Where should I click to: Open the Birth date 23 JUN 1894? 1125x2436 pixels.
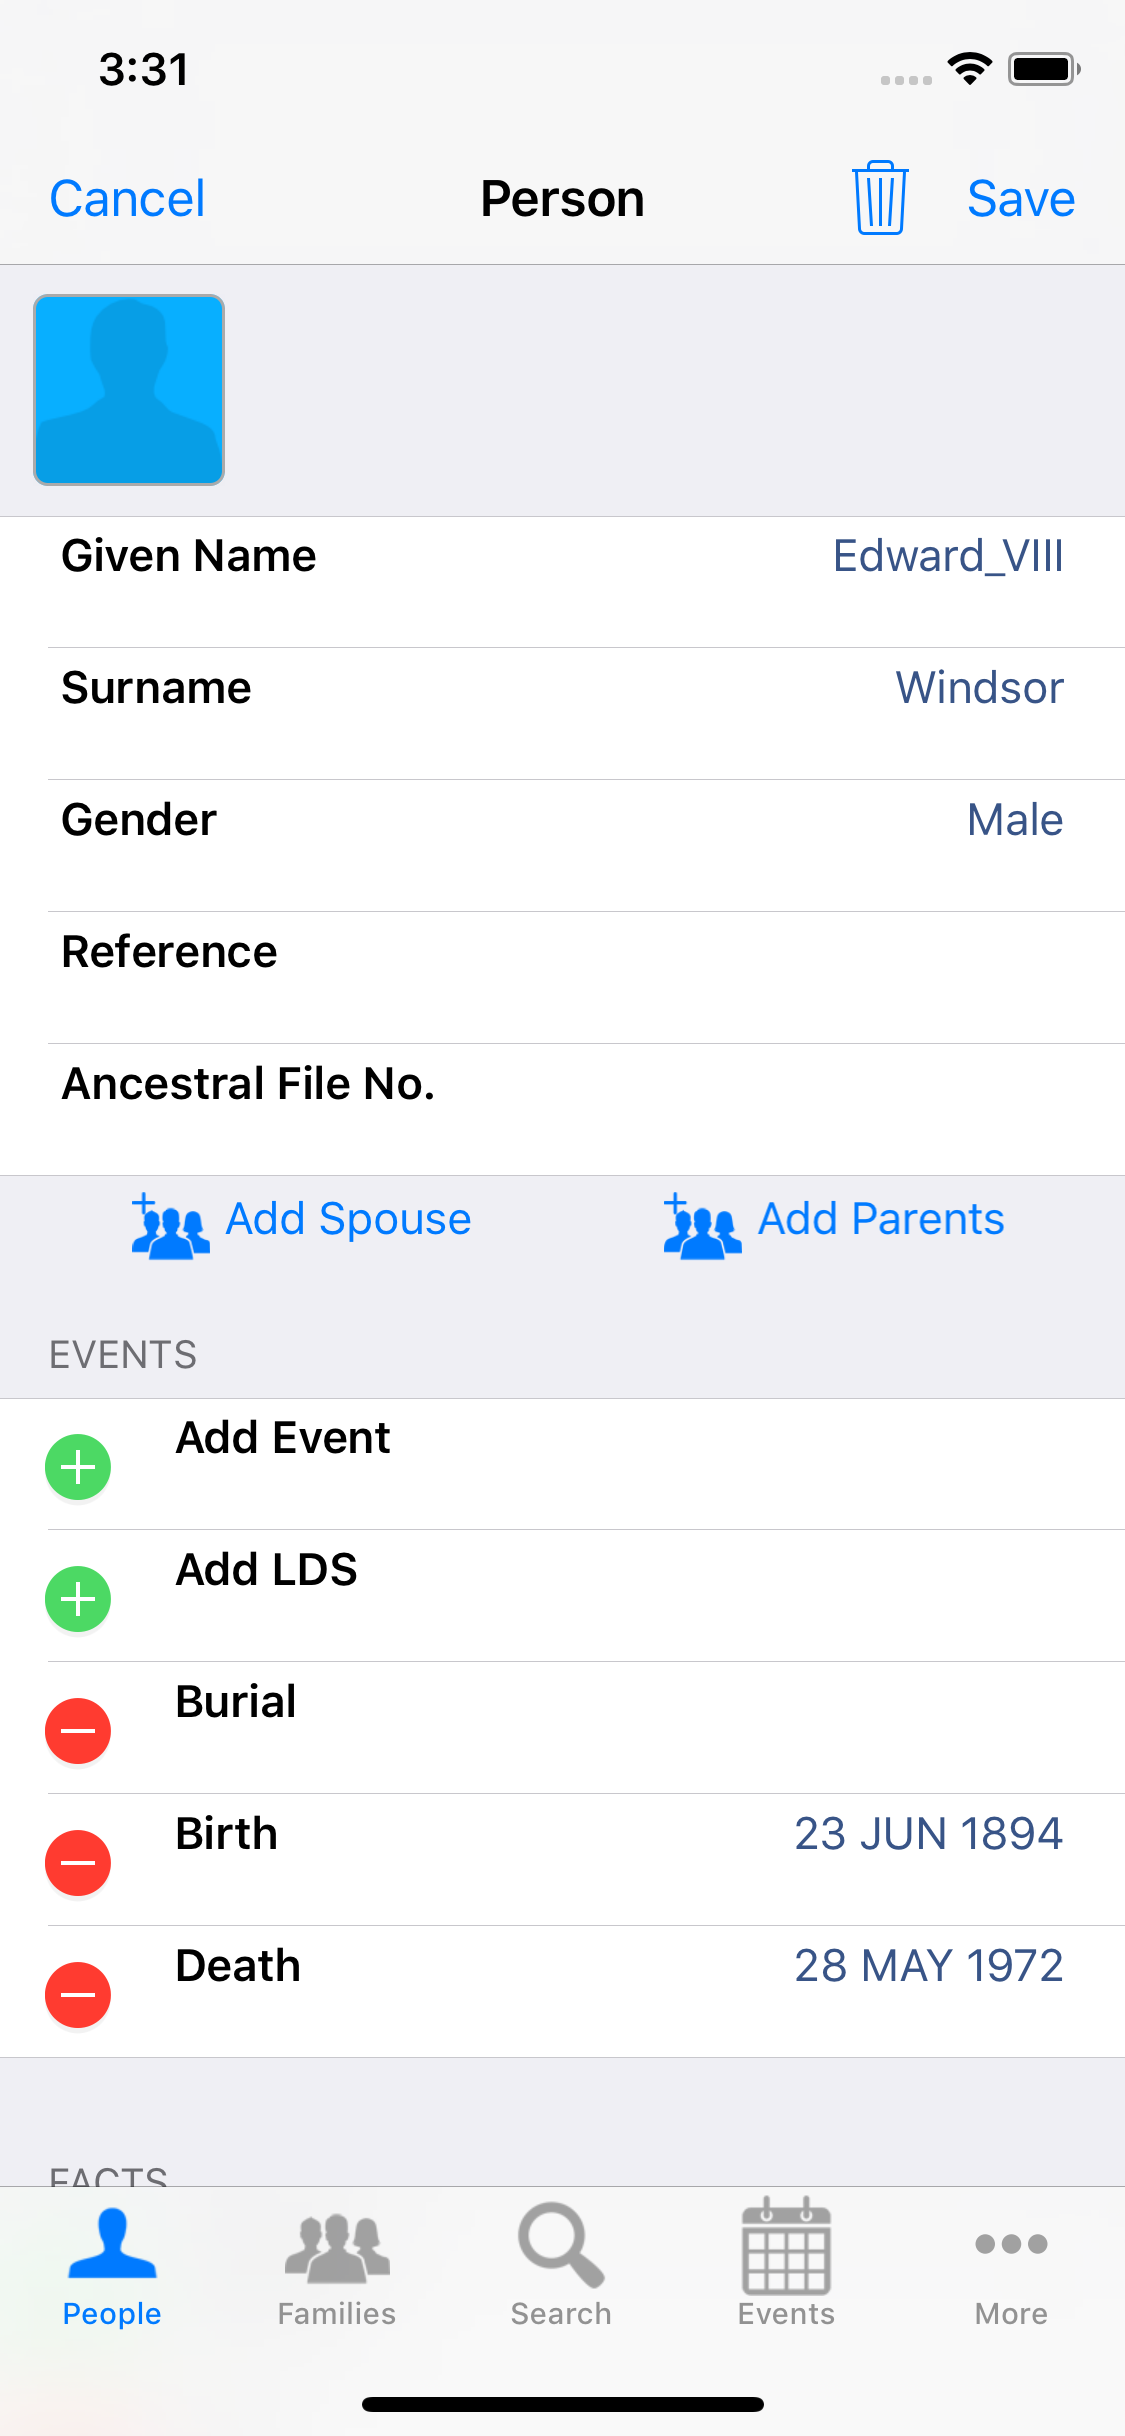928,1835
